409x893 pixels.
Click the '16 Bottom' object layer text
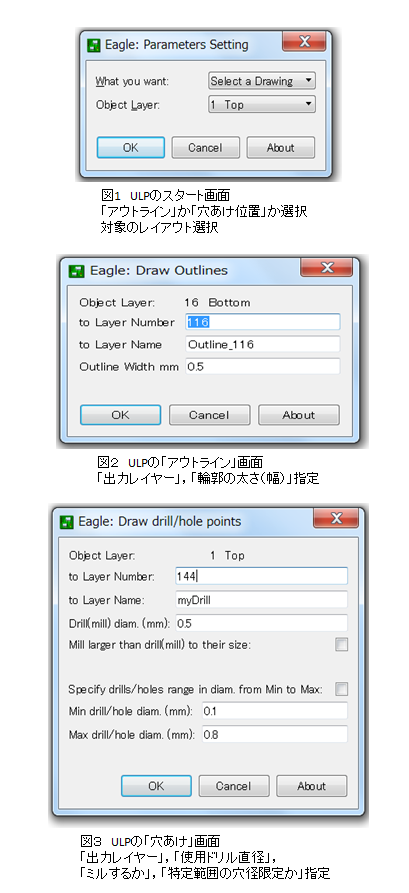pos(217,302)
